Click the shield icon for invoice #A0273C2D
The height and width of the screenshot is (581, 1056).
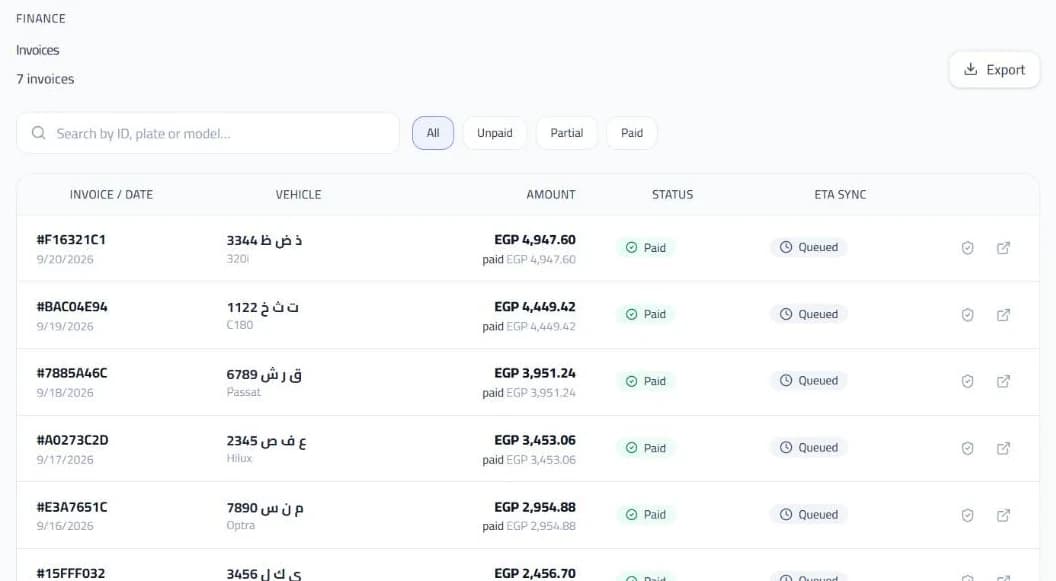[x=967, y=448]
